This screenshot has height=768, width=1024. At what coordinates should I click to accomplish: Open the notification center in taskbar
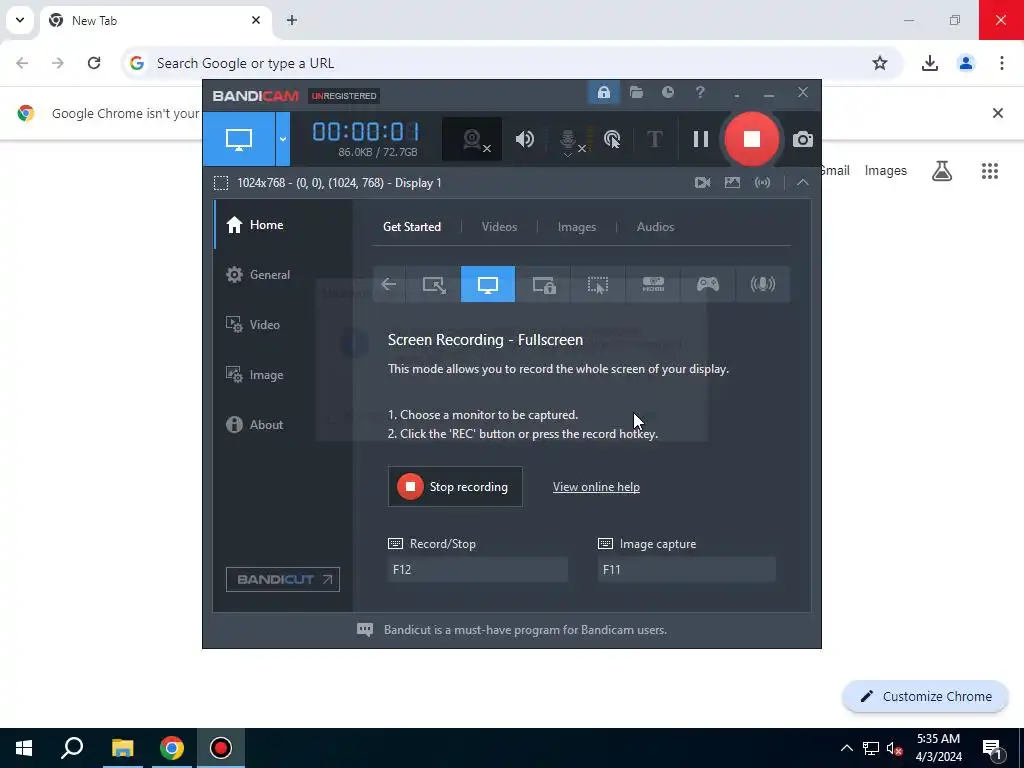pos(992,748)
